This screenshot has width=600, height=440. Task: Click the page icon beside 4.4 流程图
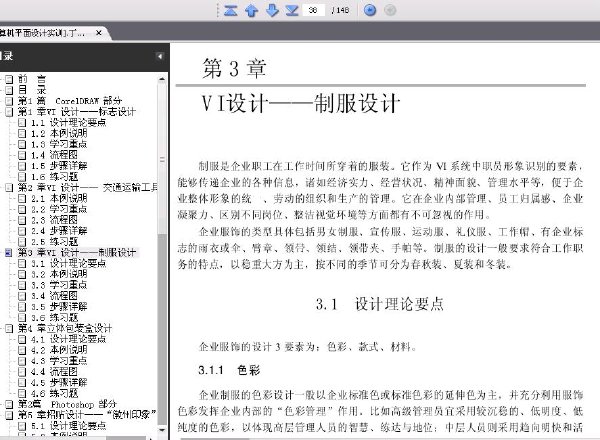click(x=22, y=372)
